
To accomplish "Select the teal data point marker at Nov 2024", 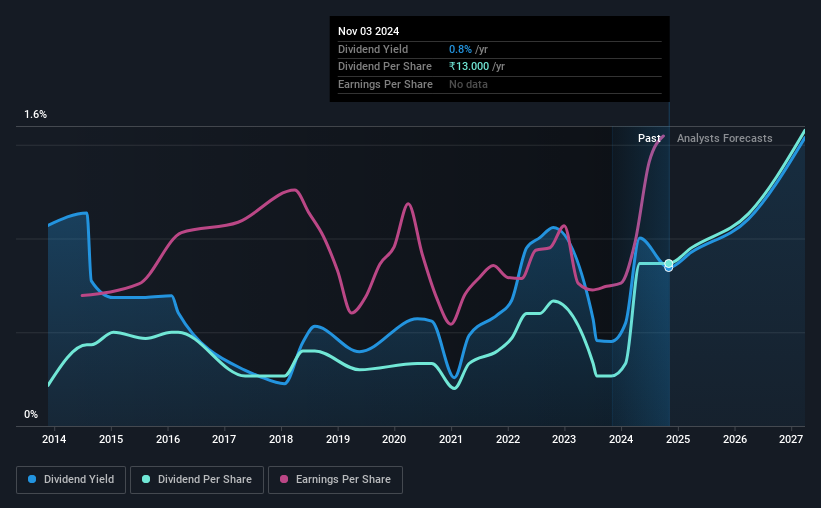I will click(x=669, y=263).
